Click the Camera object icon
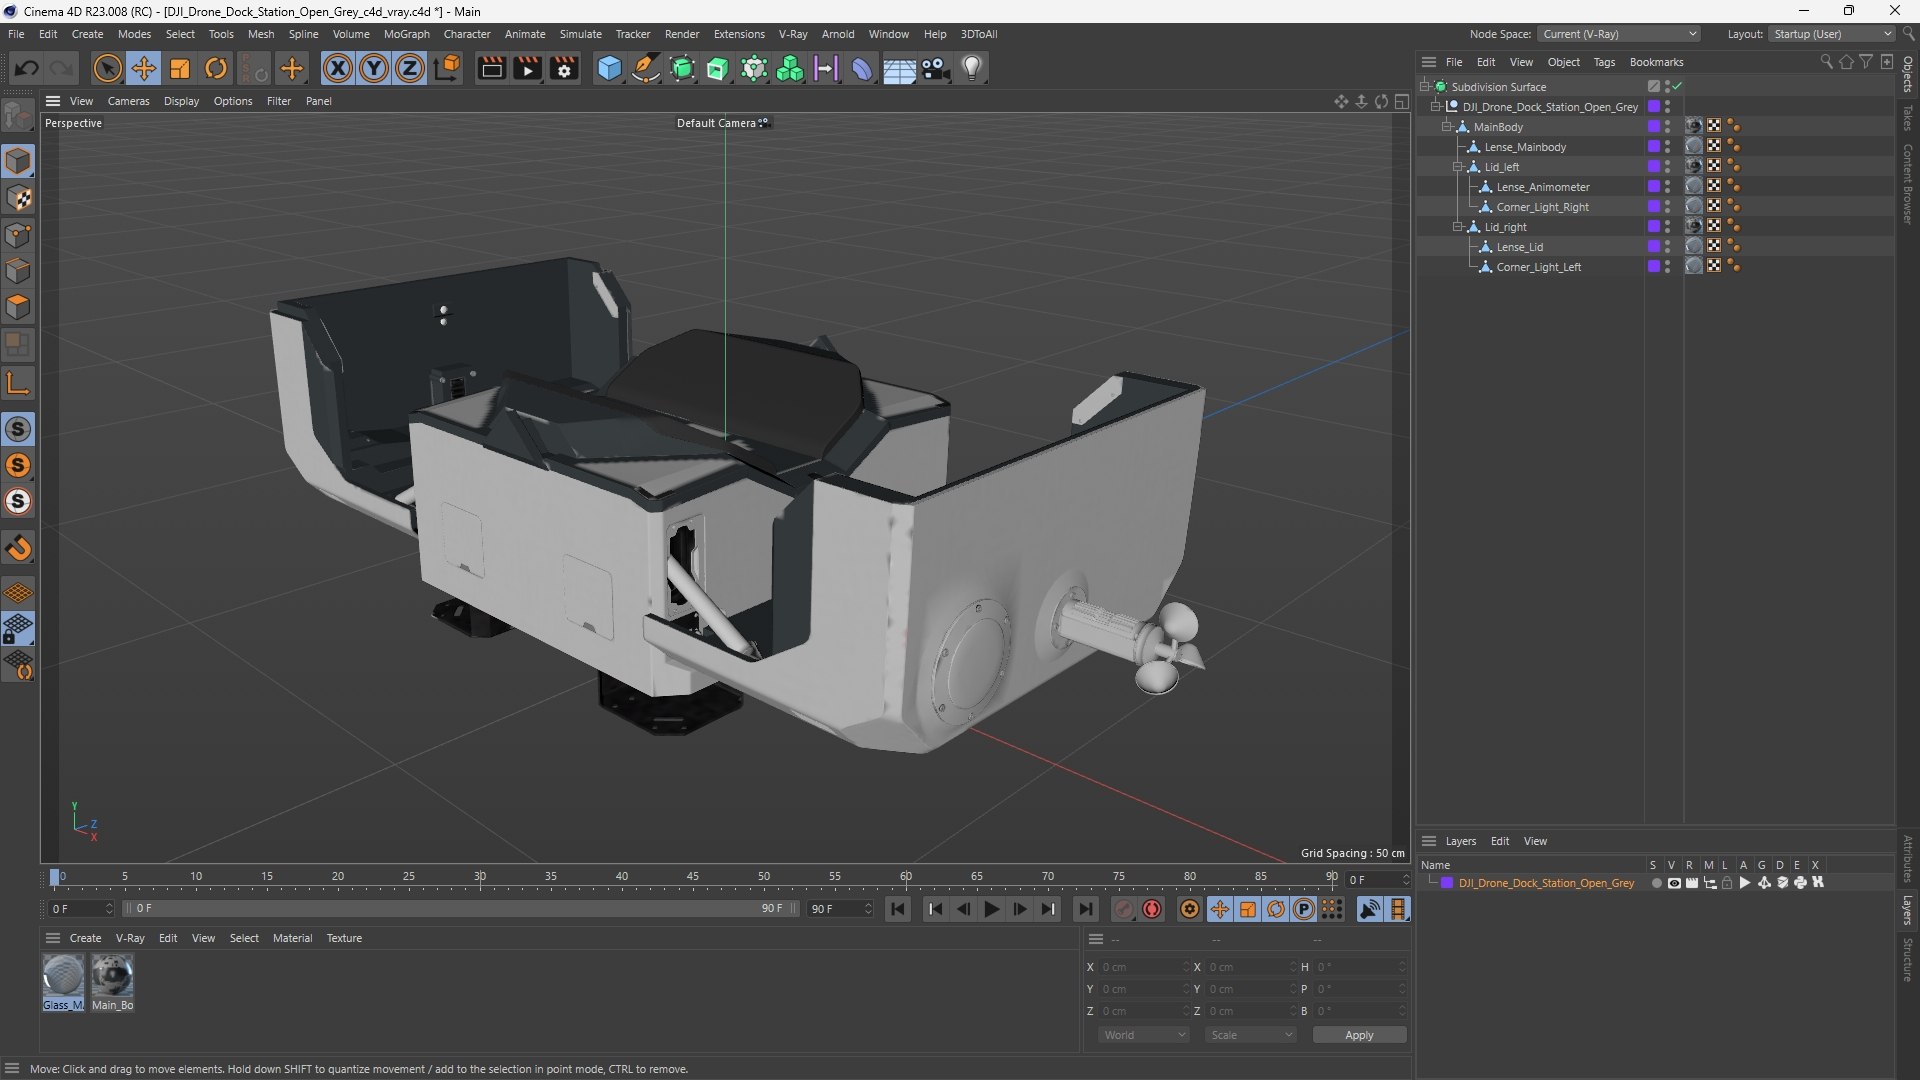The height and width of the screenshot is (1080, 1920). pyautogui.click(x=936, y=68)
